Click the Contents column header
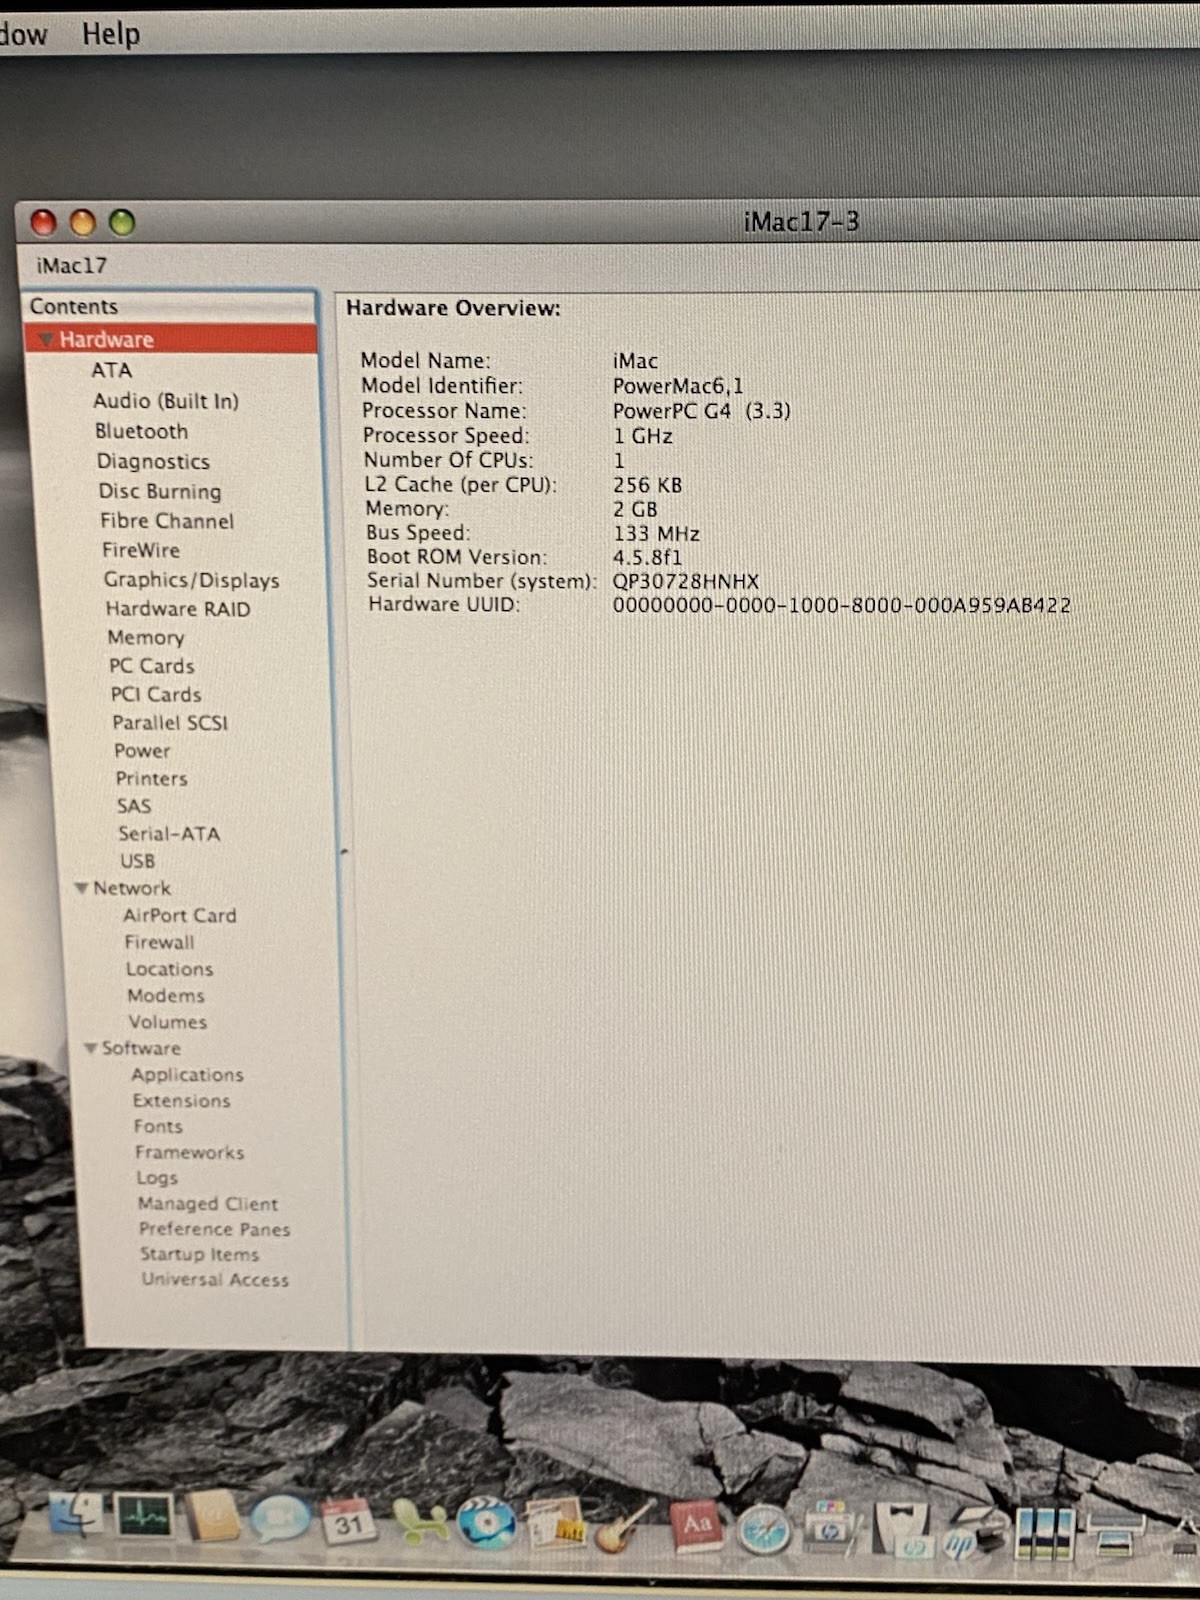The height and width of the screenshot is (1600, 1200). coord(168,306)
